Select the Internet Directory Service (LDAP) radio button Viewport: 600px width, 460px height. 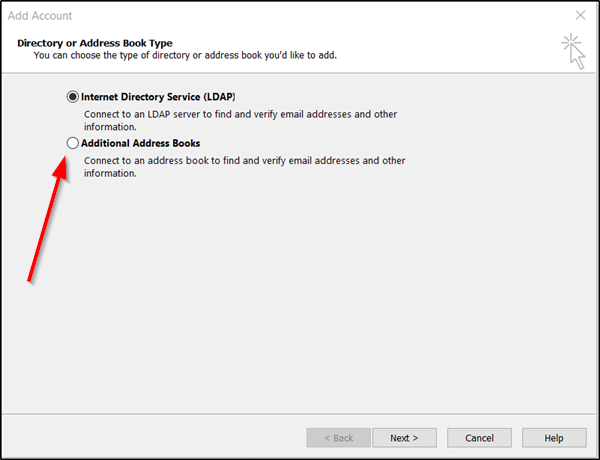pos(72,96)
